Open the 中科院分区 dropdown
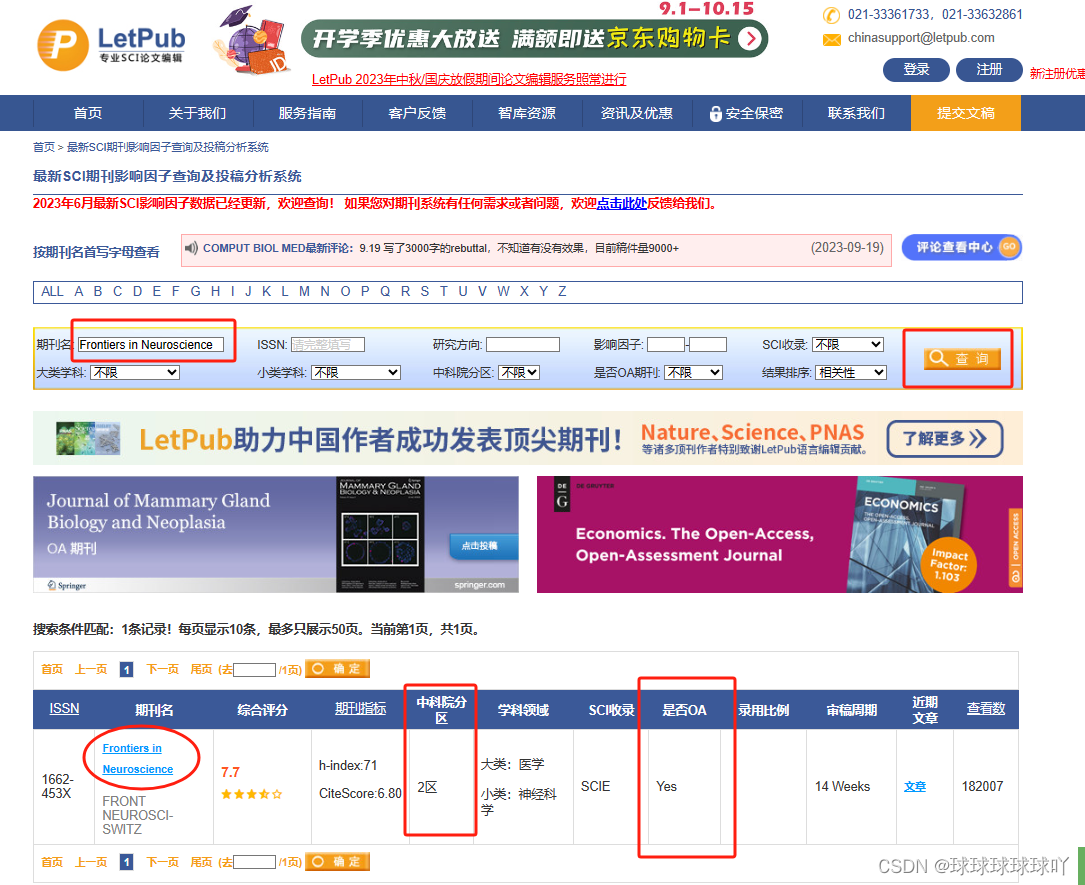 coord(519,372)
